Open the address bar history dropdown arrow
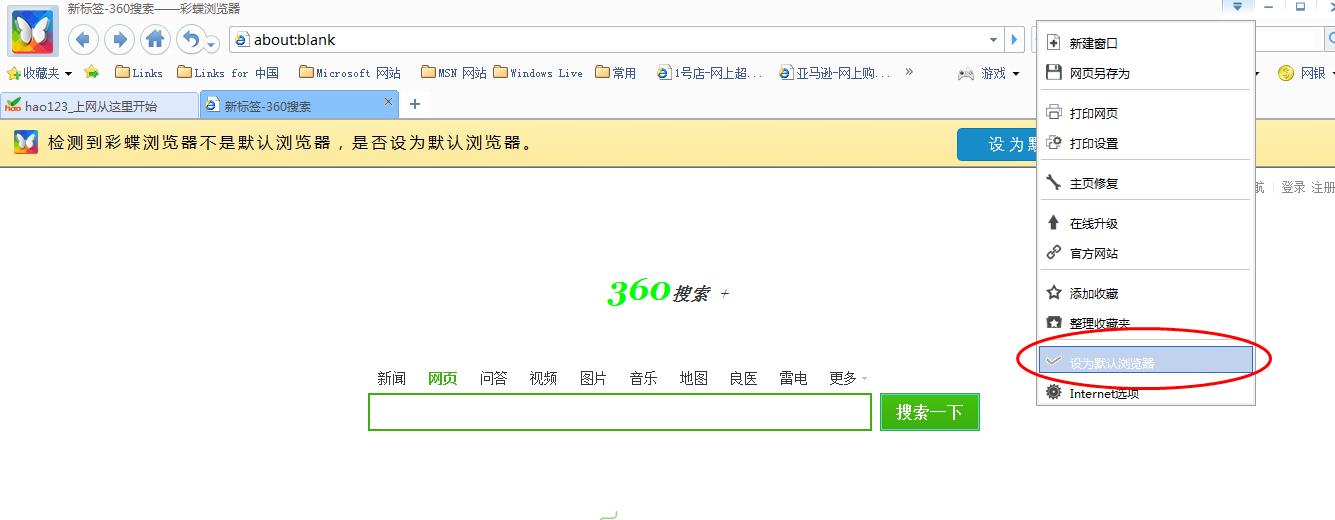The width and height of the screenshot is (1335, 520). coord(993,40)
